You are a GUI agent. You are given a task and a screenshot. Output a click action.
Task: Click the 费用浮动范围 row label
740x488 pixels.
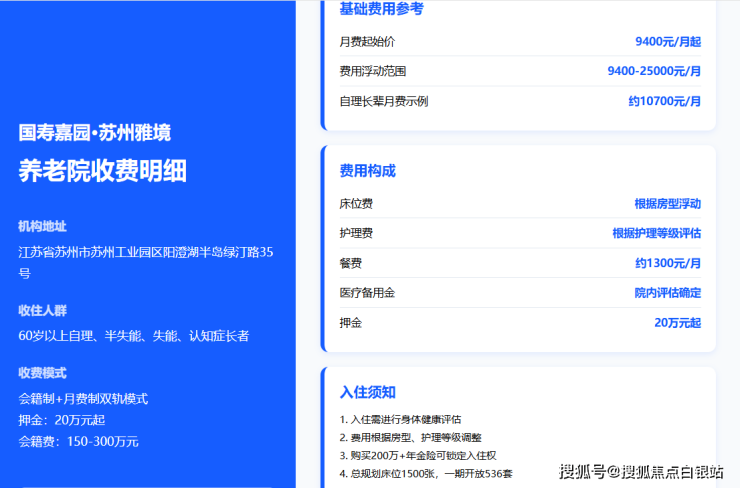click(373, 71)
